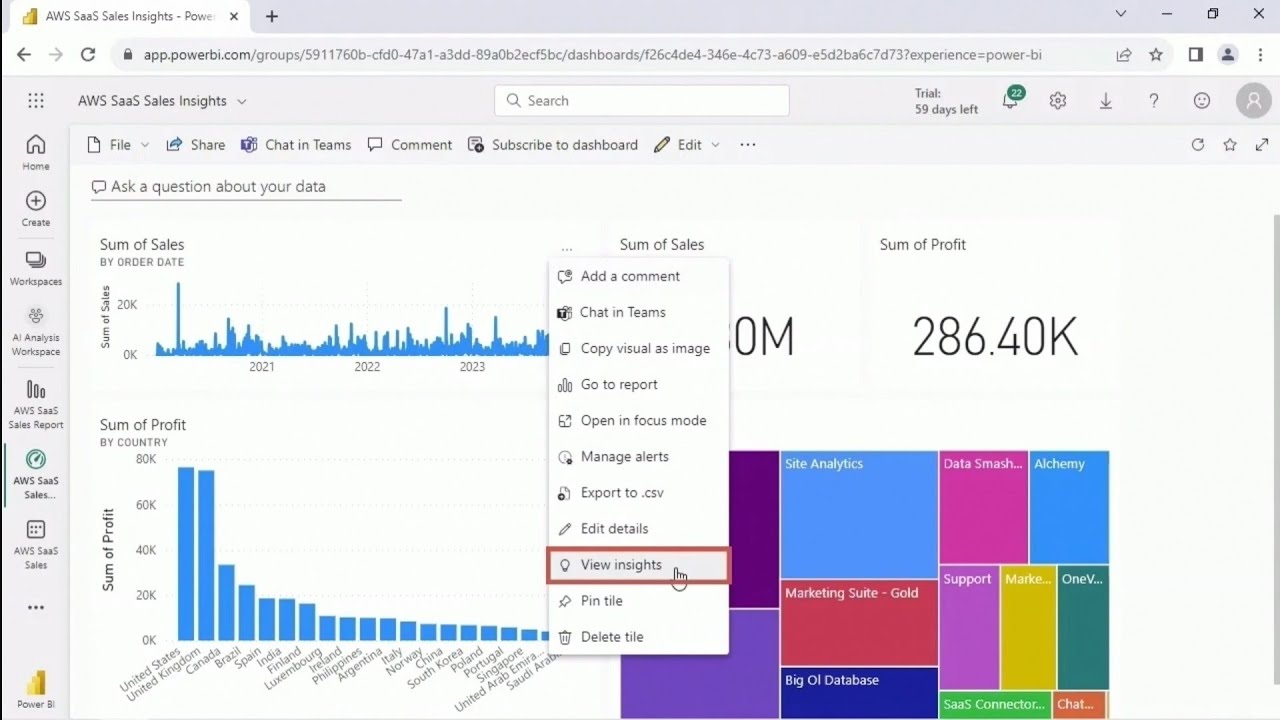Open the notifications bell icon
Screen dimensions: 1280x720
click(x=1011, y=100)
